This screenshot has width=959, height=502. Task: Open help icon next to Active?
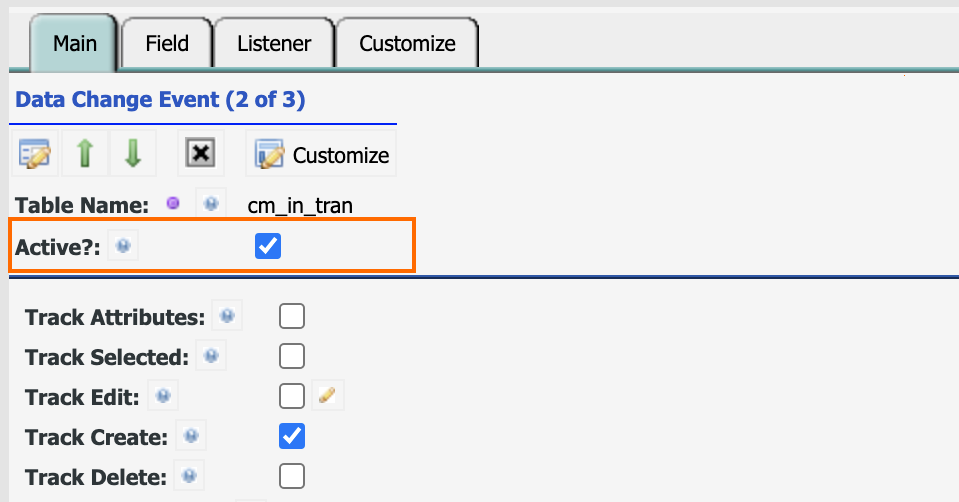coord(123,246)
